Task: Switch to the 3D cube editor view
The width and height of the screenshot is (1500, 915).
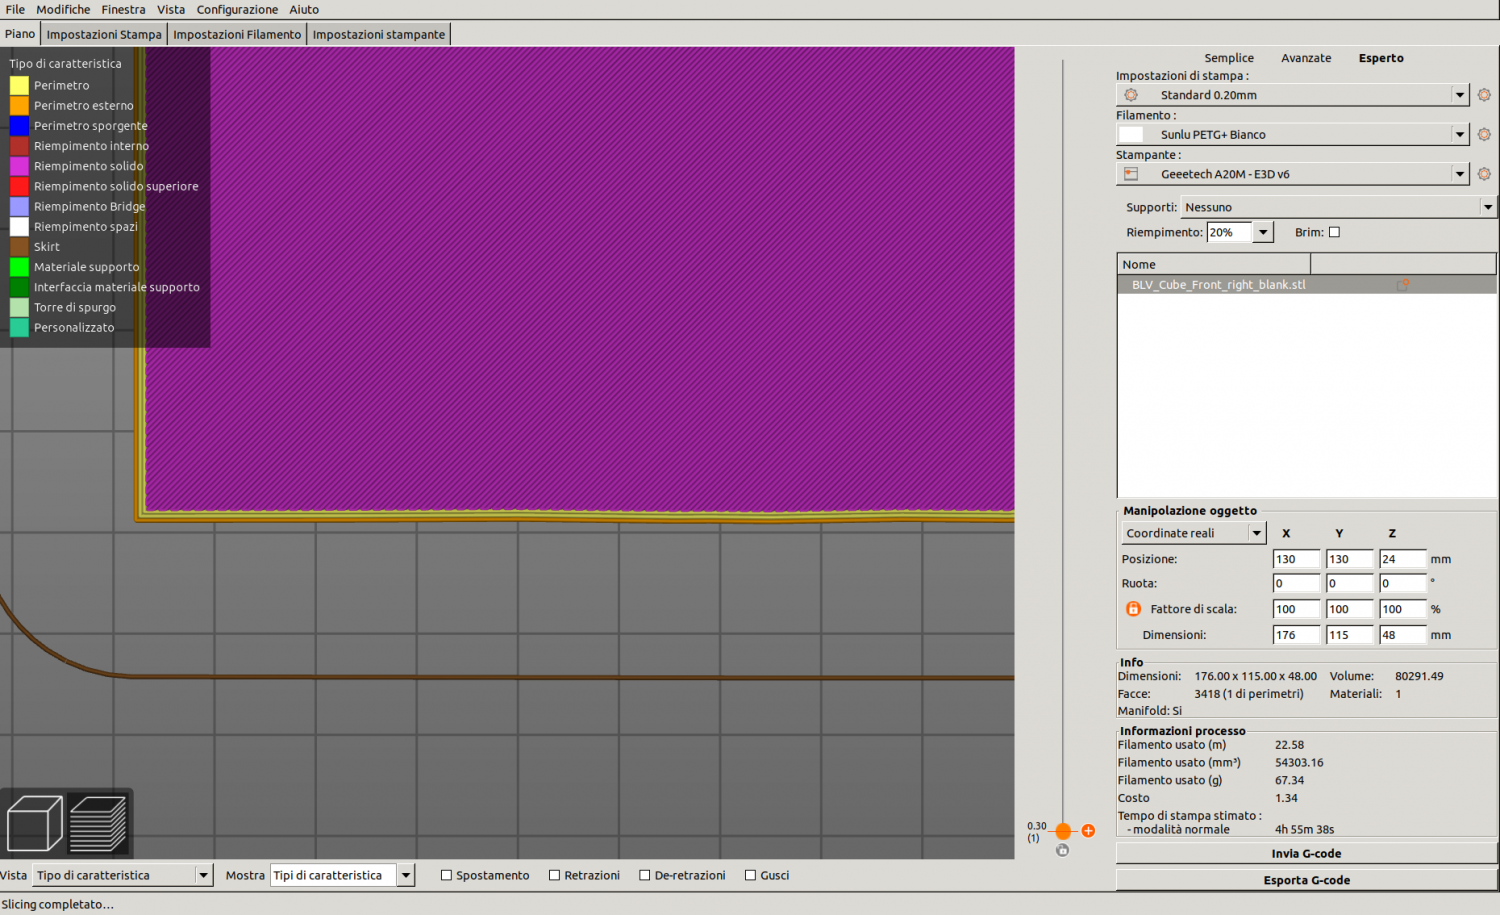Action: coord(34,823)
